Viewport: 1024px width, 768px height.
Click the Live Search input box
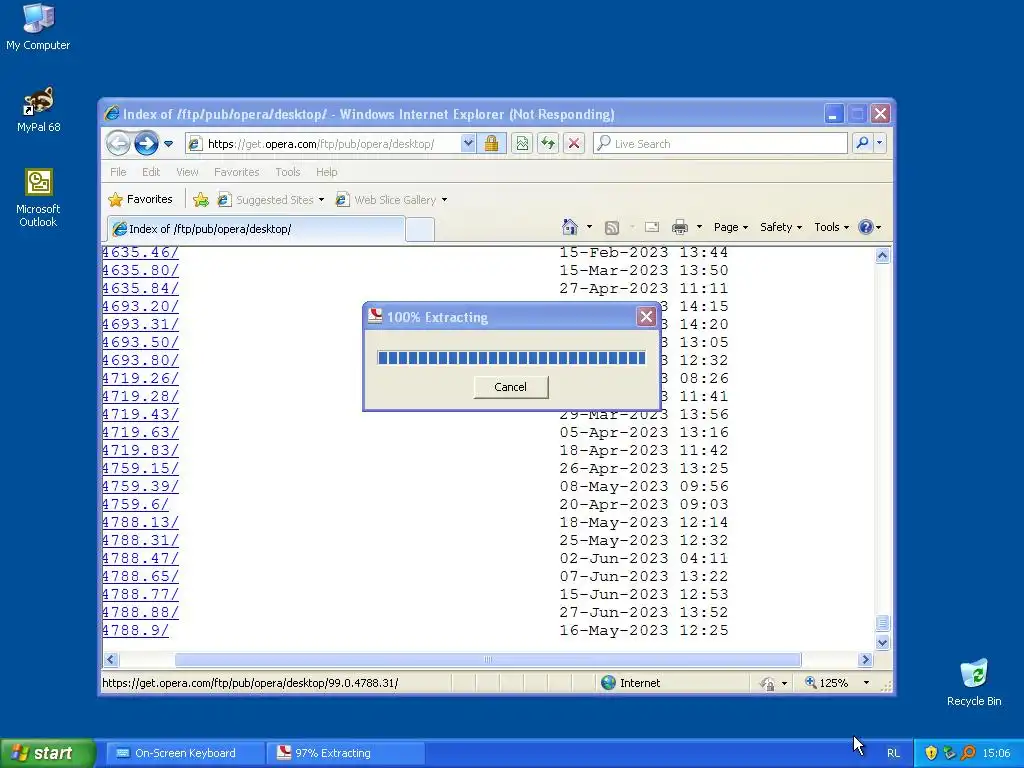pyautogui.click(x=720, y=144)
